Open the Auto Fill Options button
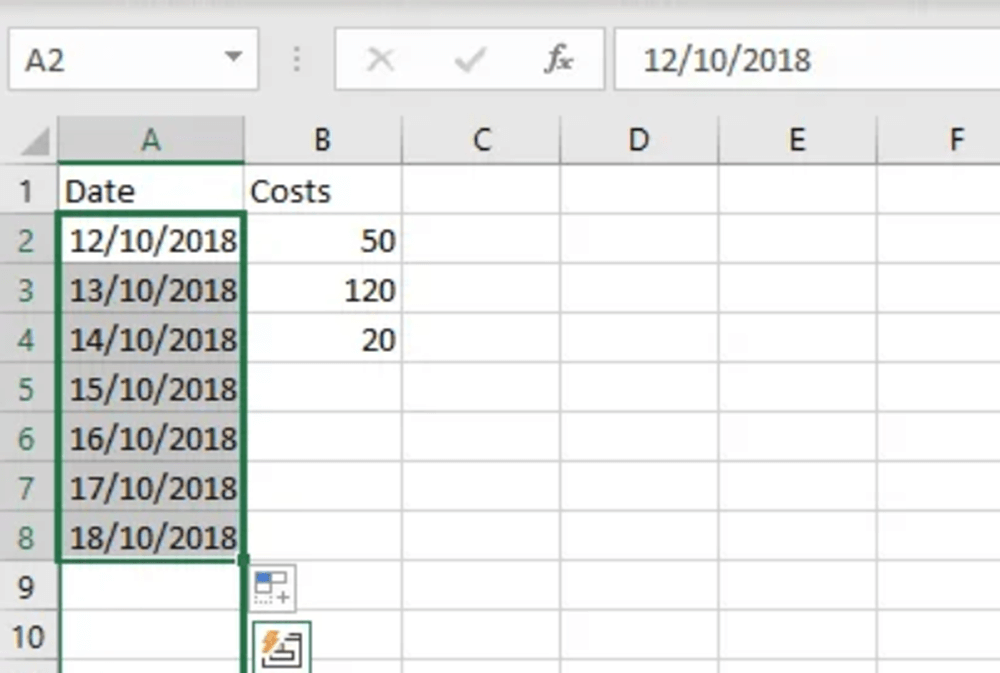Image resolution: width=1000 pixels, height=673 pixels. coord(272,587)
